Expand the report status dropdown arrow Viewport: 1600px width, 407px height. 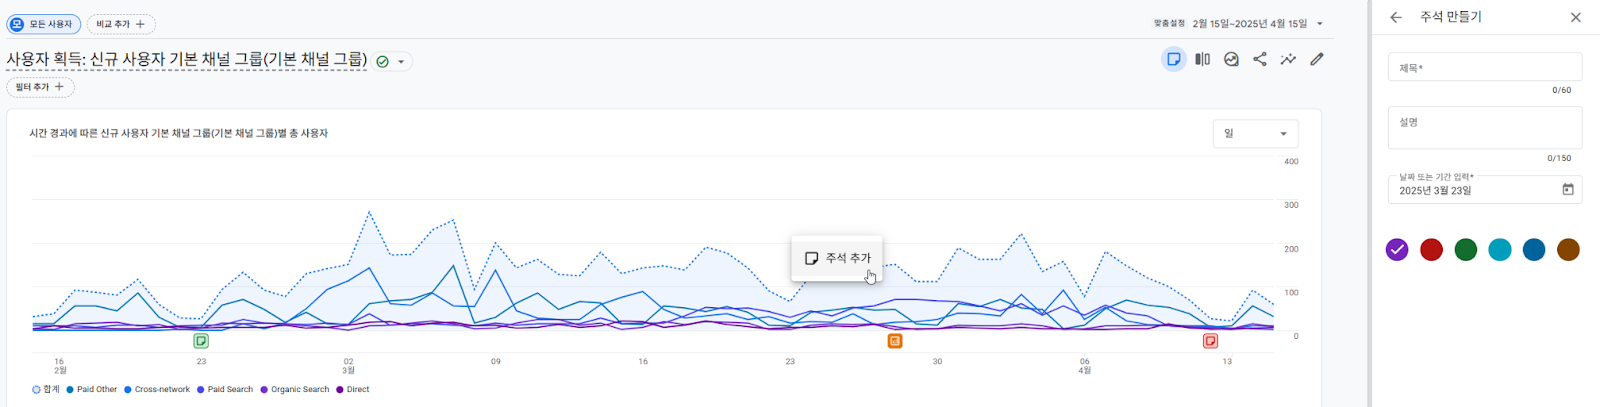(401, 62)
